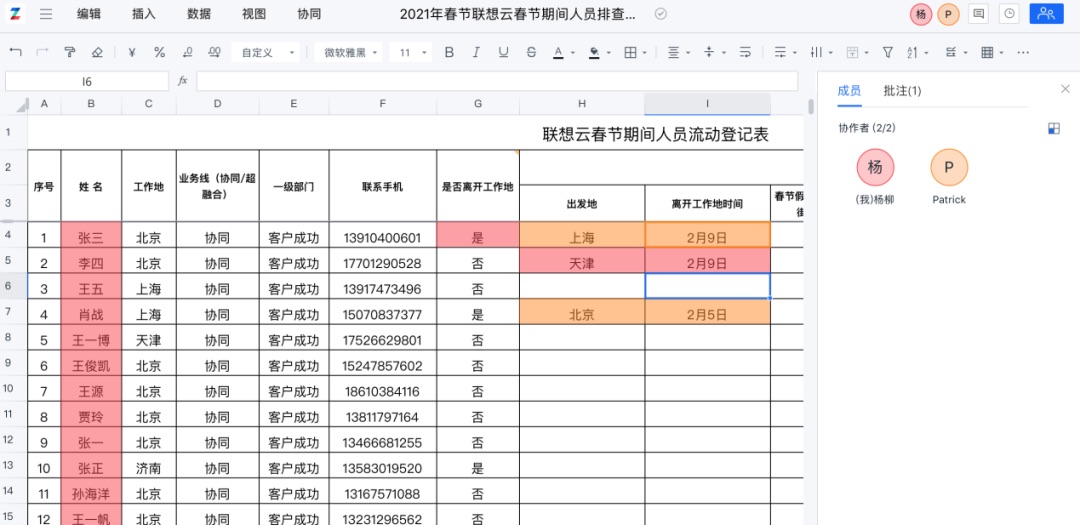Screen dimensions: 1080x525
Task: Open the 自定义 number format dropdown
Action: click(x=266, y=52)
